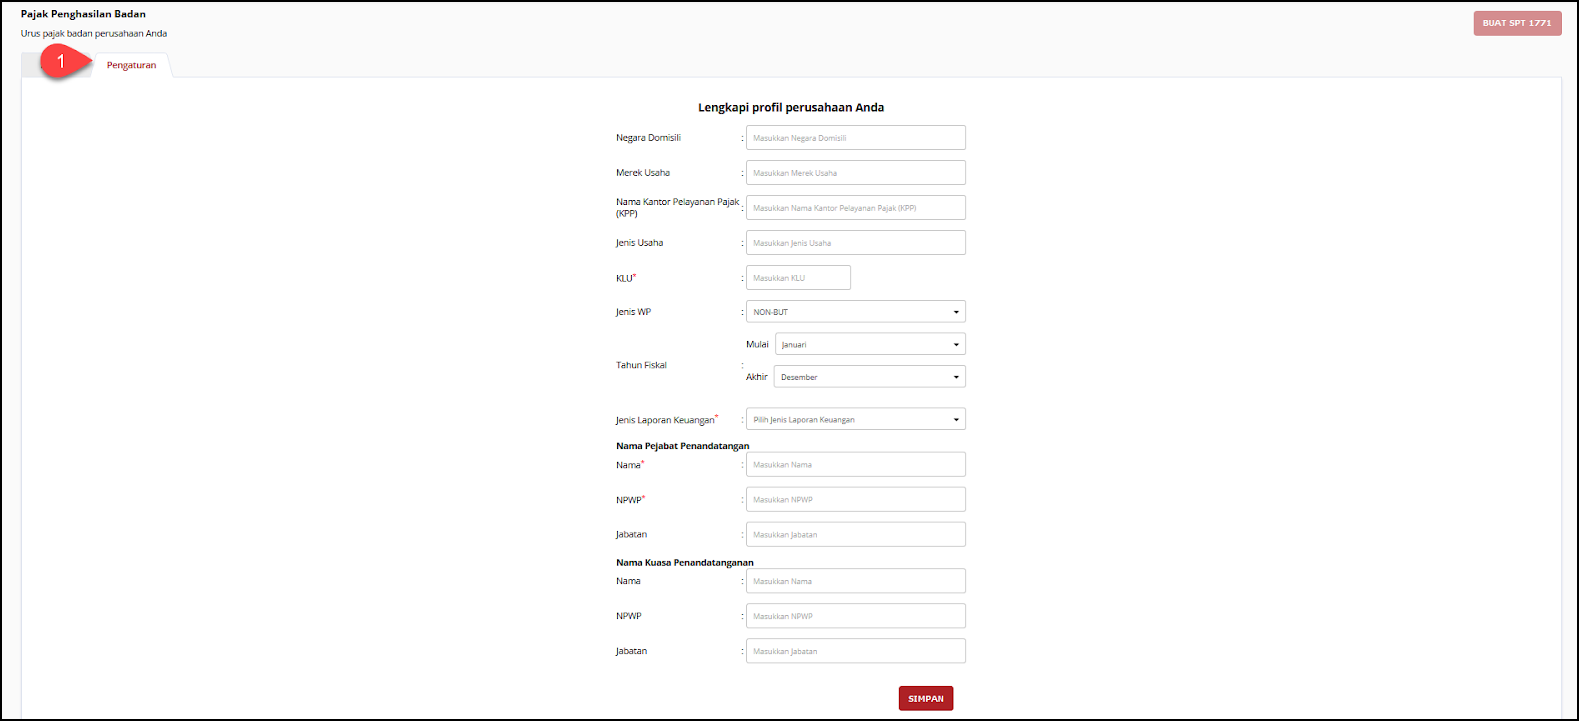Open the Mulai month dropdown
Image resolution: width=1579 pixels, height=721 pixels.
pos(869,344)
